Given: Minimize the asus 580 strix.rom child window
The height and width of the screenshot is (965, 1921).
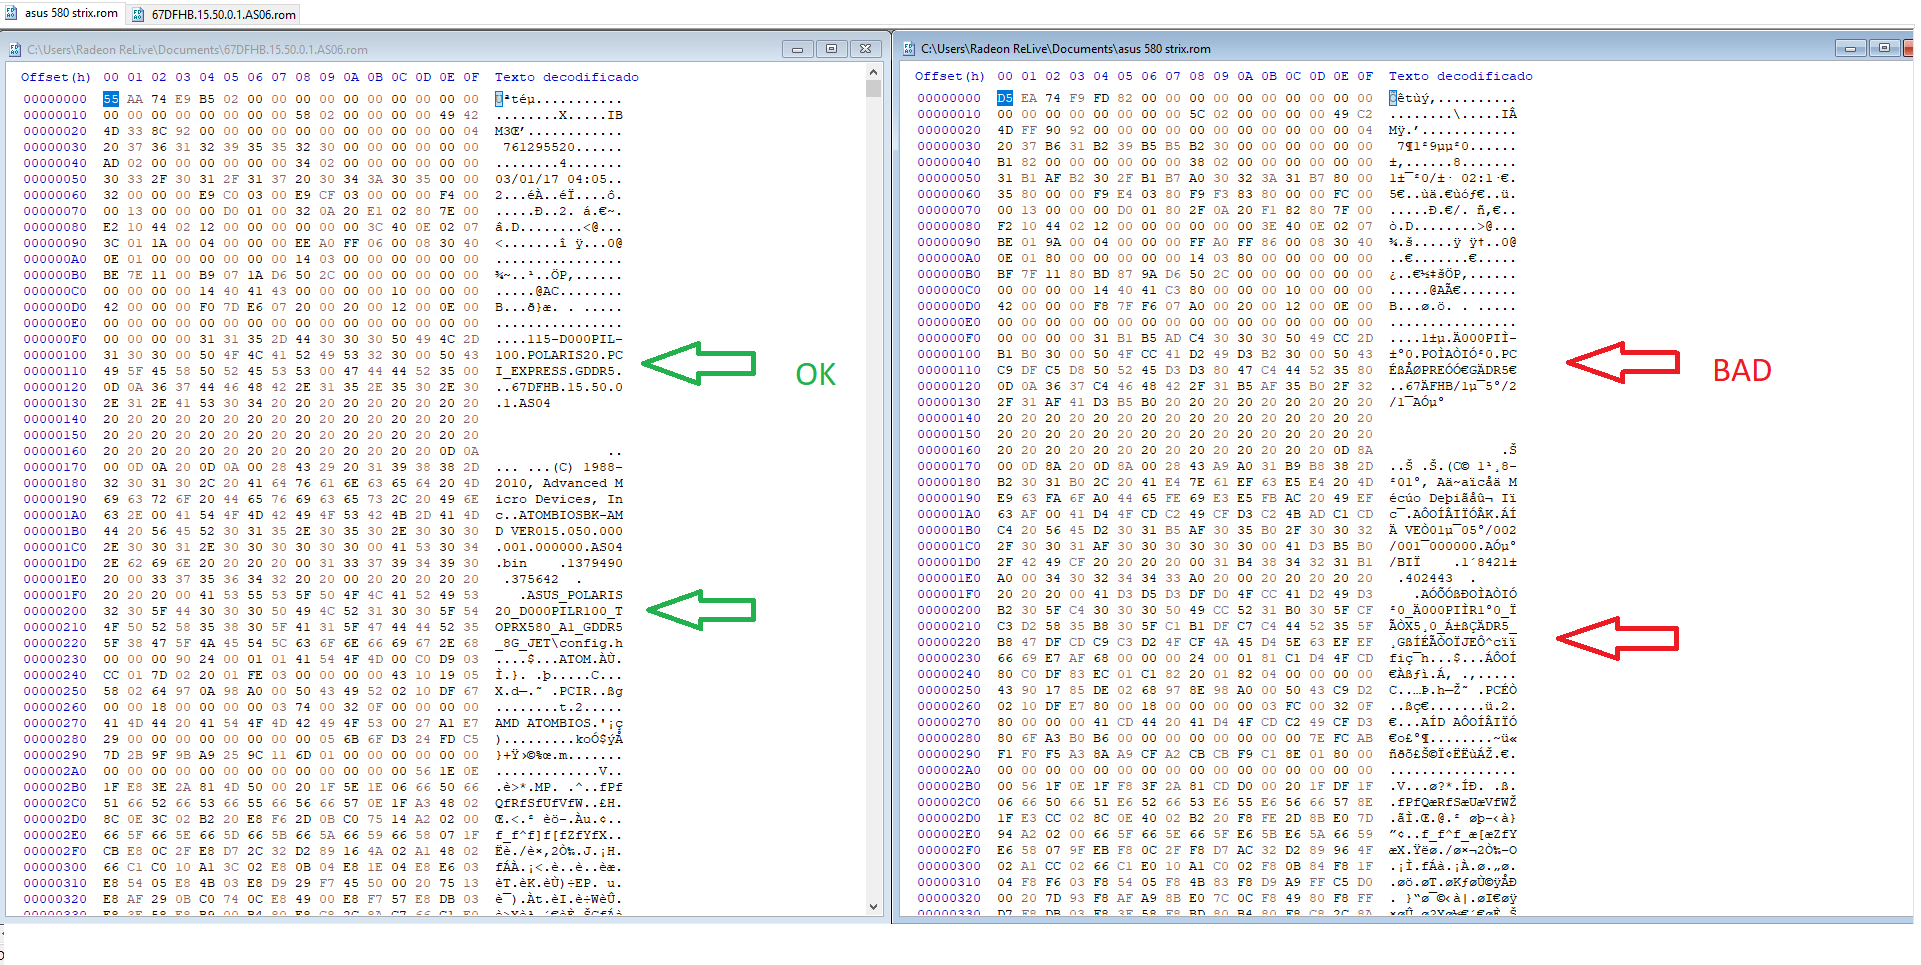Looking at the screenshot, I should tap(1850, 48).
